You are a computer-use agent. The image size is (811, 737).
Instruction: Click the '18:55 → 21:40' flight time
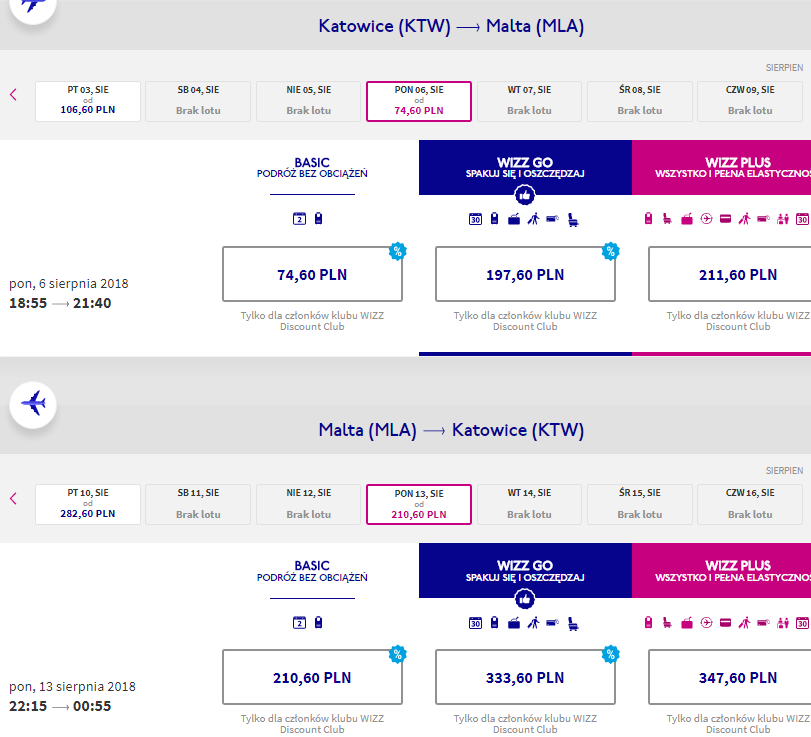click(60, 303)
